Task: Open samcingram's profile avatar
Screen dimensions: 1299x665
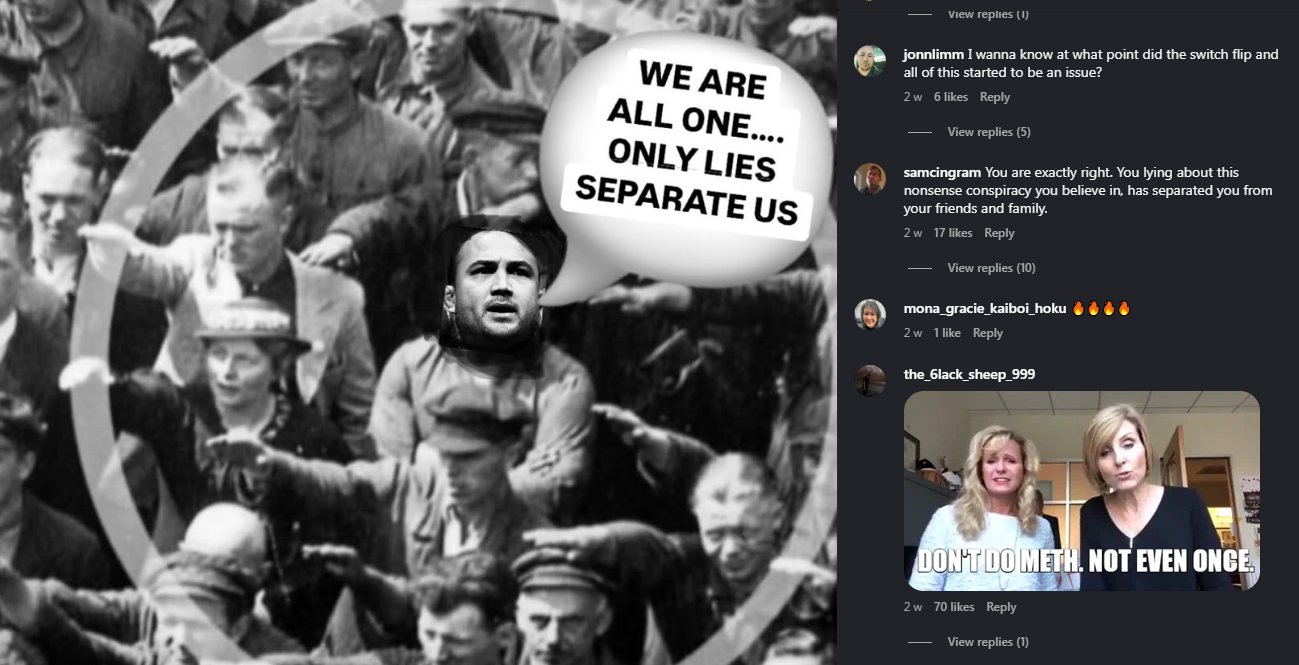Action: pos(869,178)
